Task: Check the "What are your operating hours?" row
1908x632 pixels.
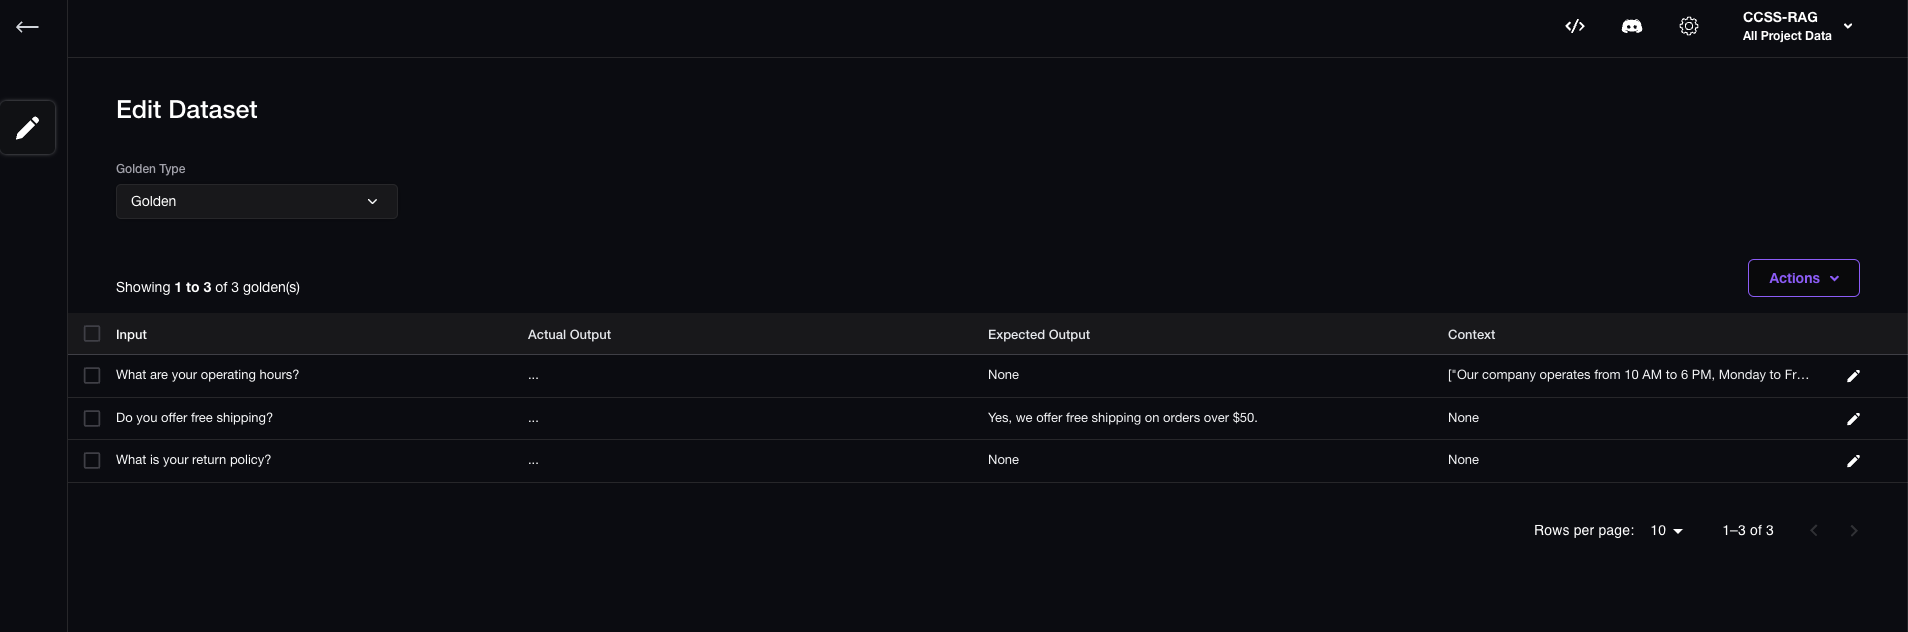Action: click(92, 376)
